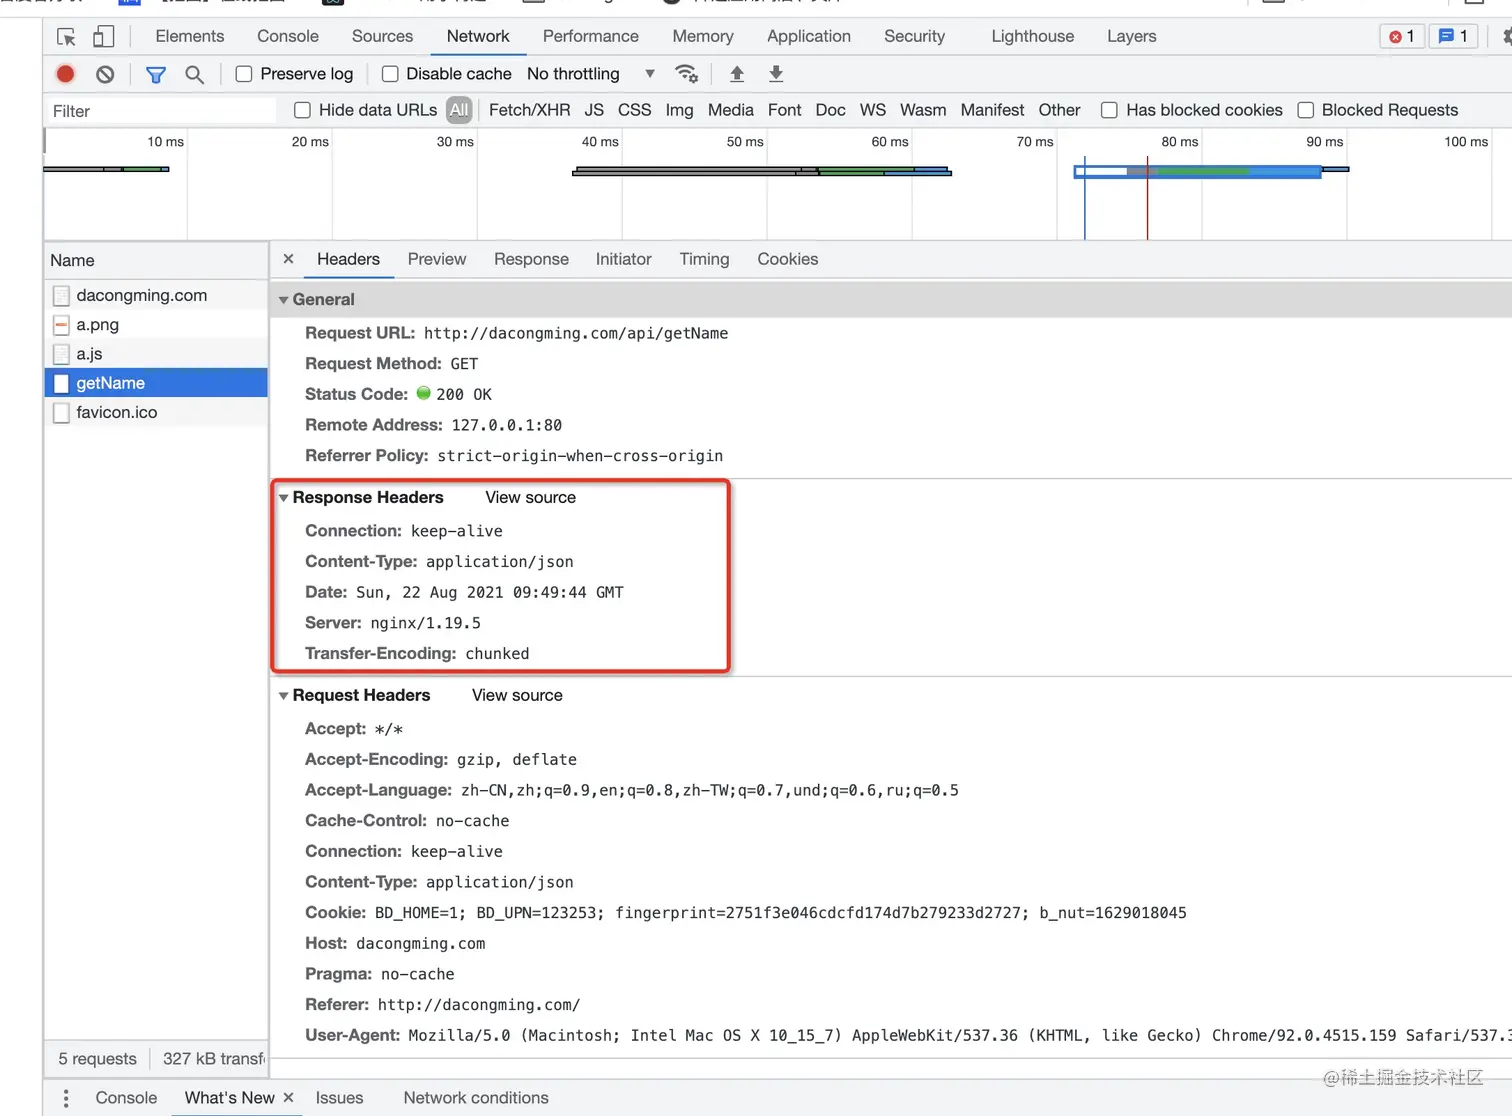Image resolution: width=1512 pixels, height=1116 pixels.
Task: Open the Network conditions drawer tab
Action: [x=476, y=1098]
